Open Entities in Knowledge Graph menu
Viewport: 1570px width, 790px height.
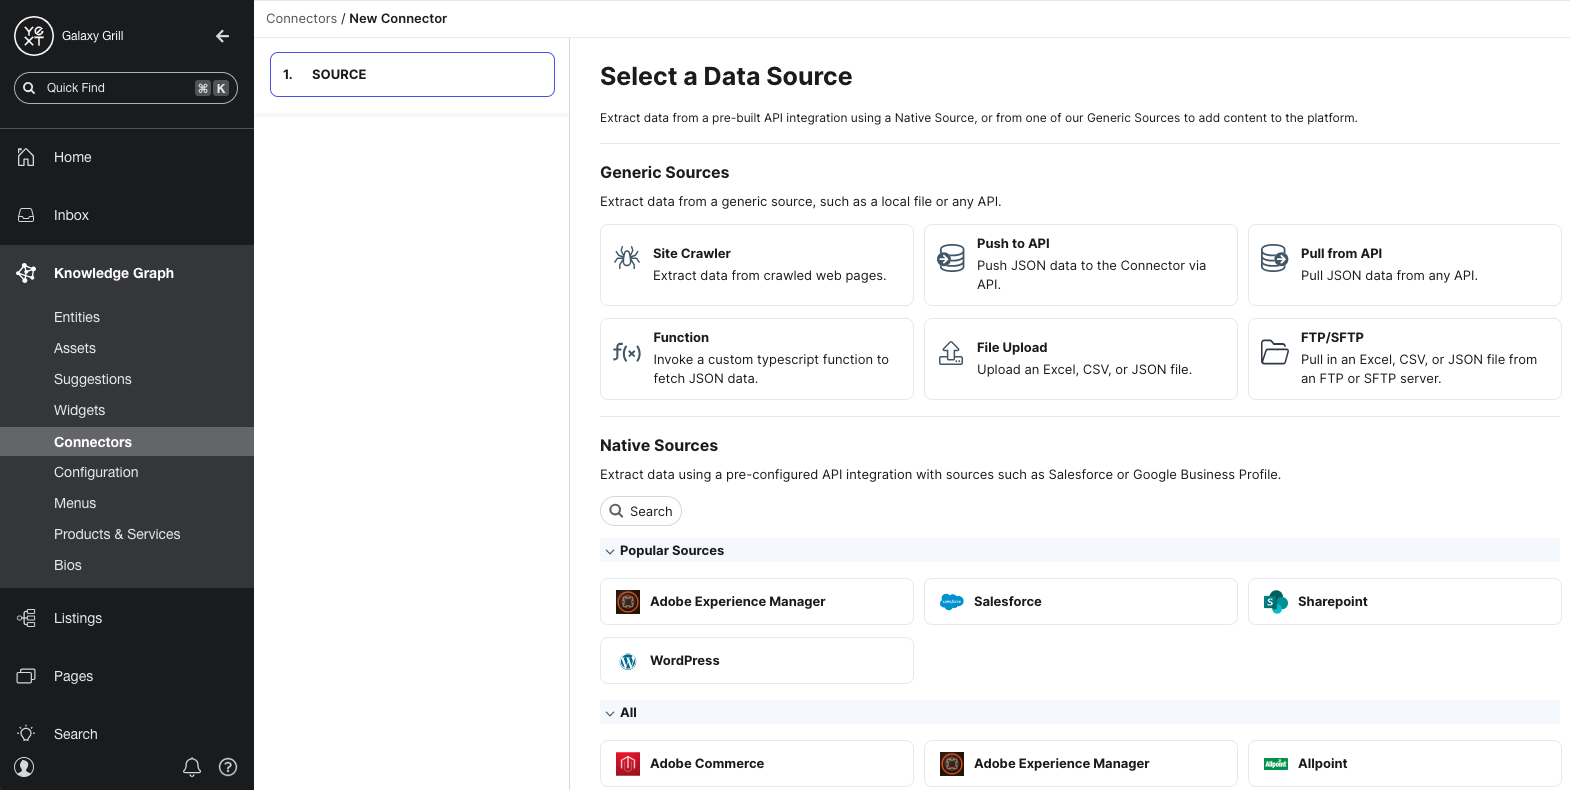(77, 317)
